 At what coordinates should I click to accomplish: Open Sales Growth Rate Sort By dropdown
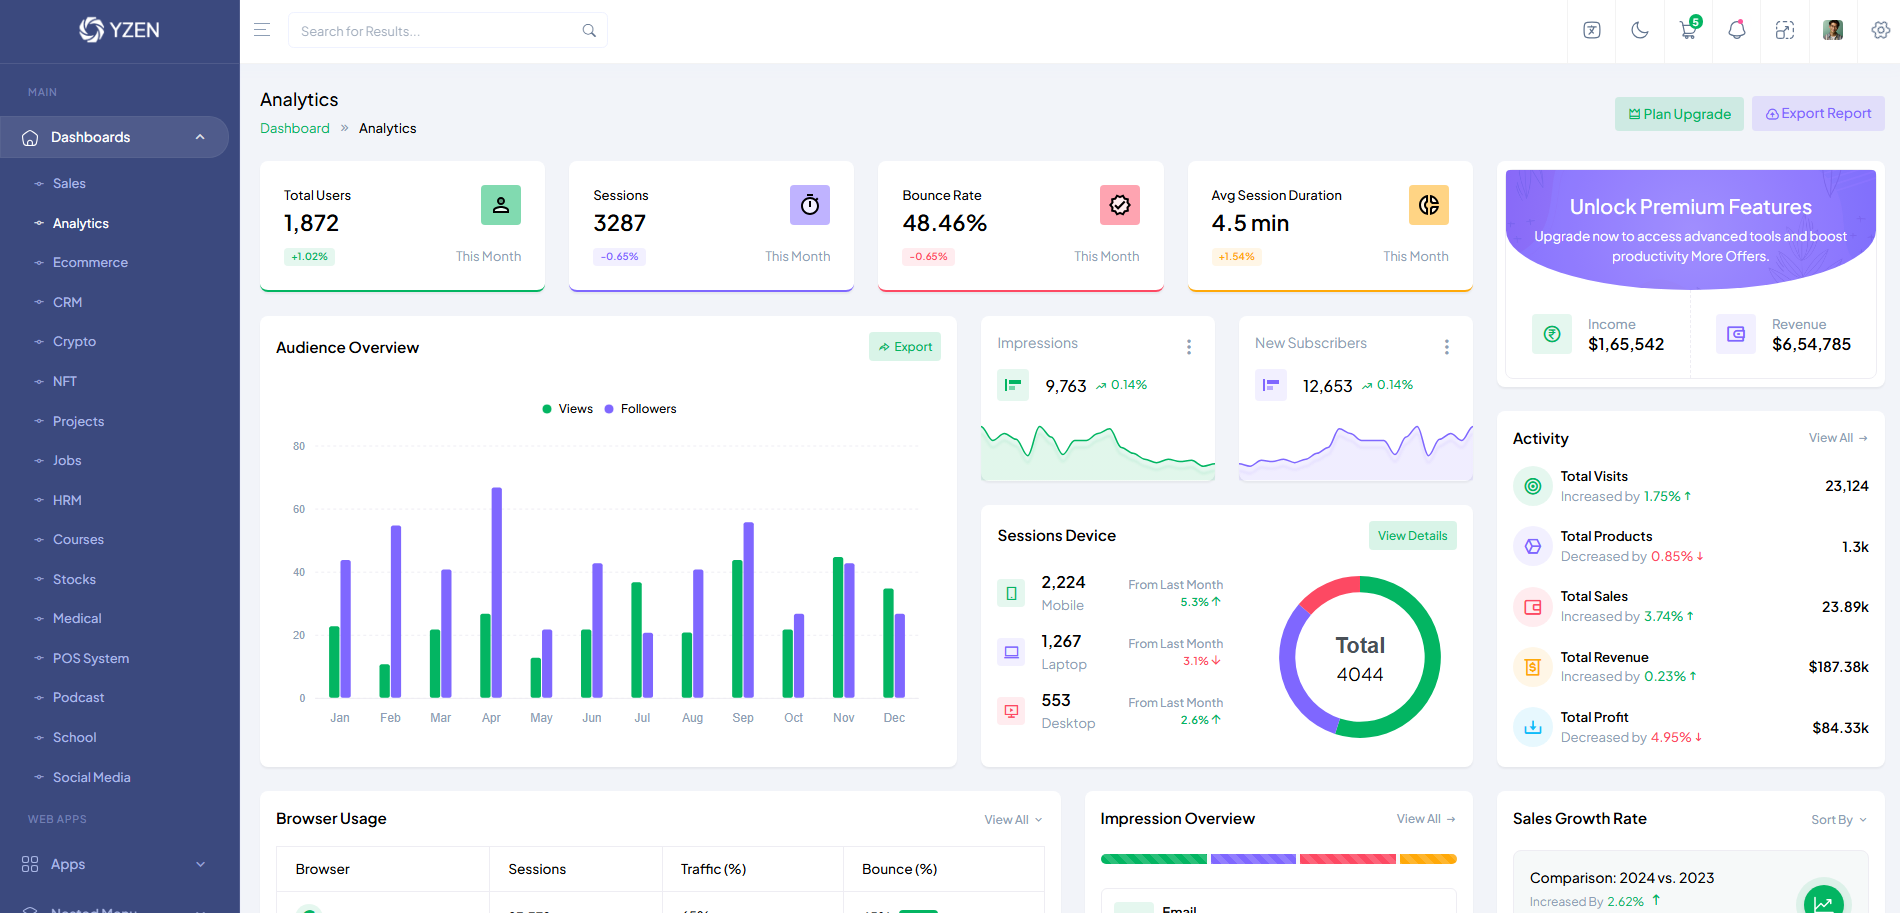point(1839,820)
